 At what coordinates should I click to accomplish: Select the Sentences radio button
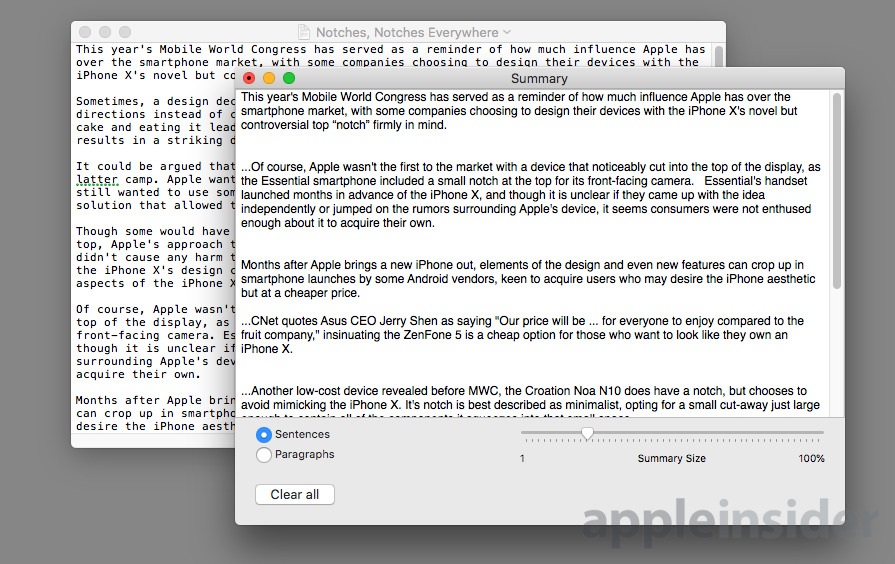264,435
